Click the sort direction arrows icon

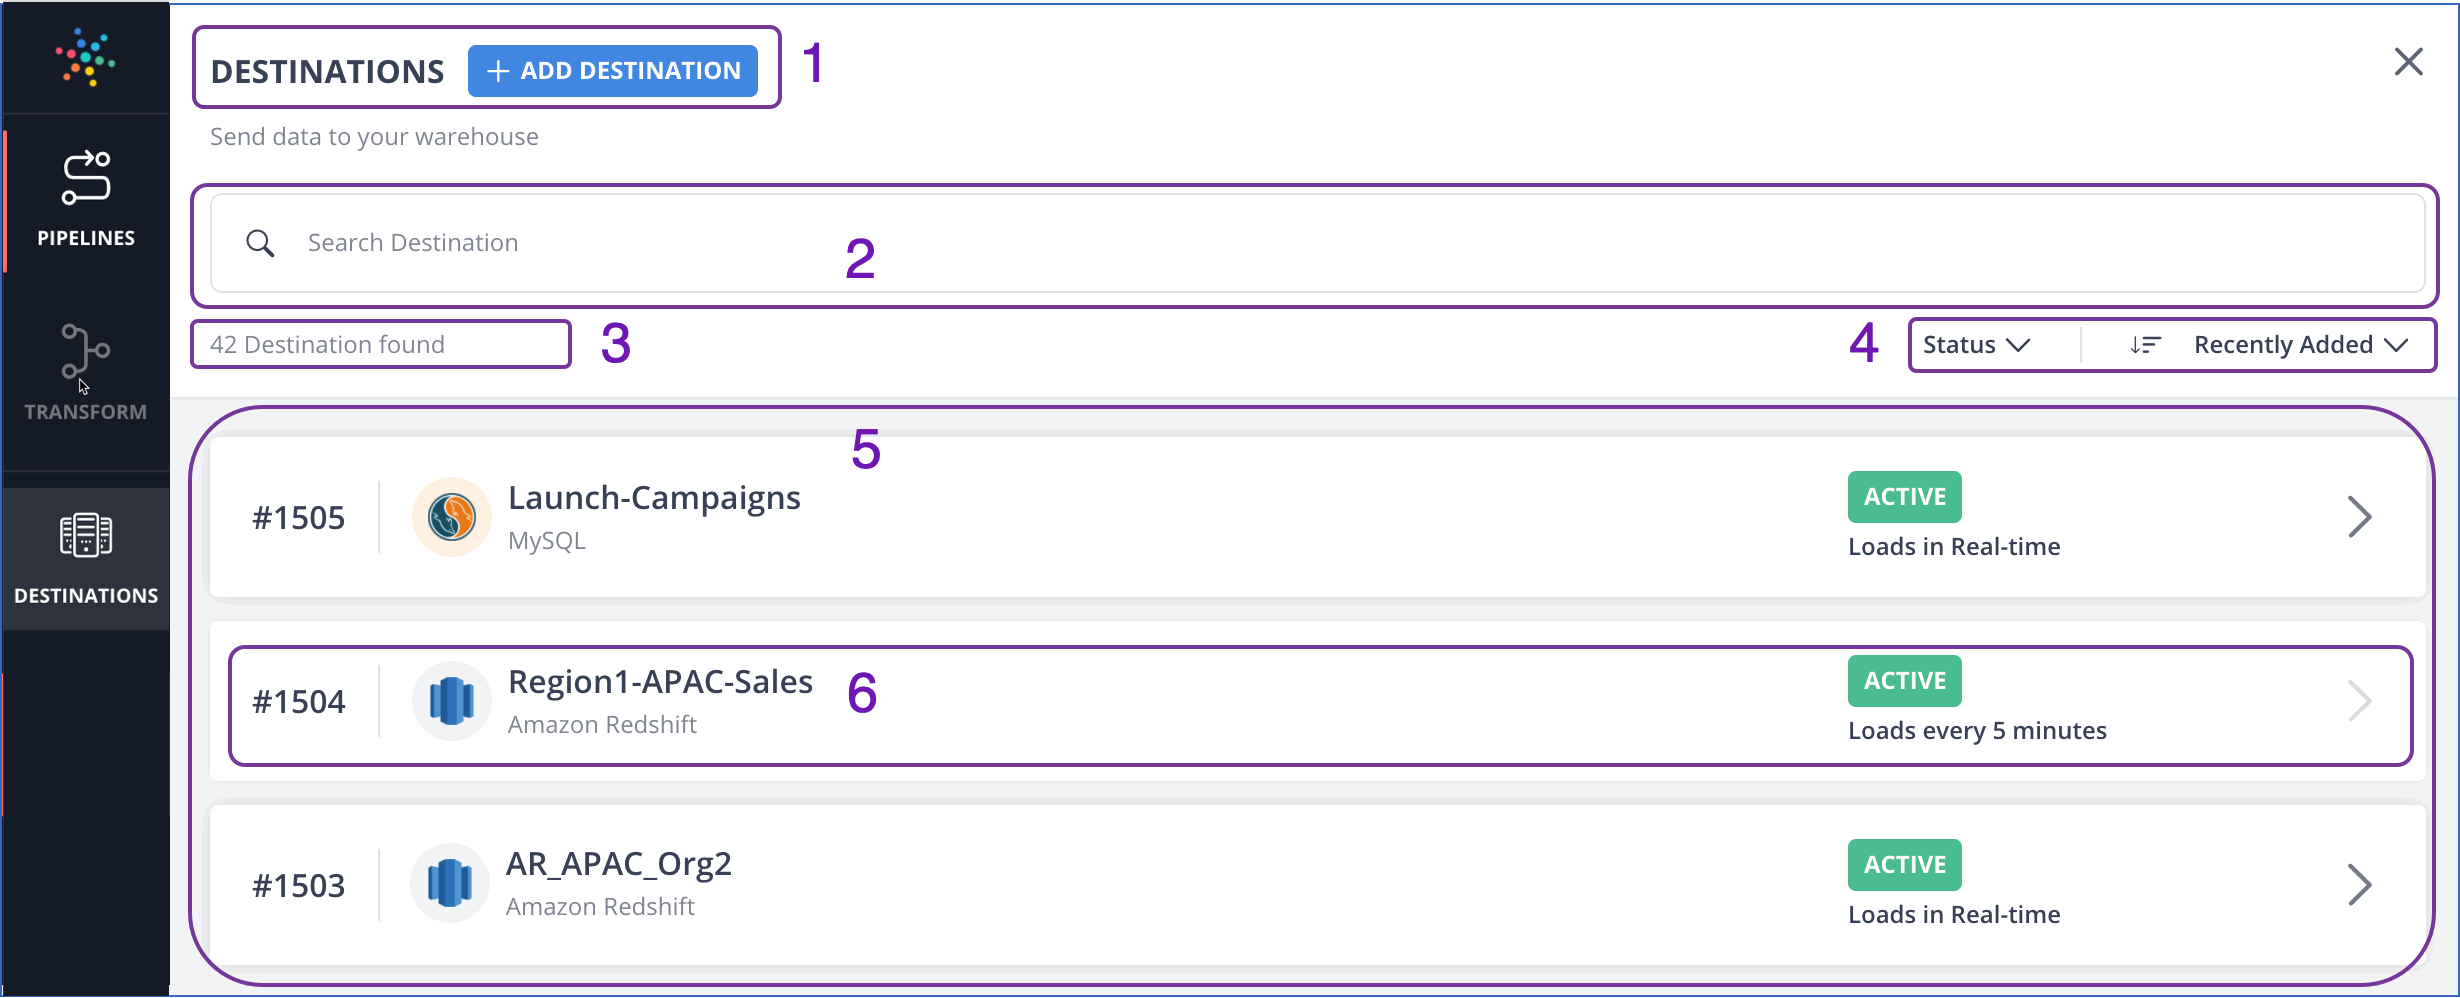pos(2146,344)
